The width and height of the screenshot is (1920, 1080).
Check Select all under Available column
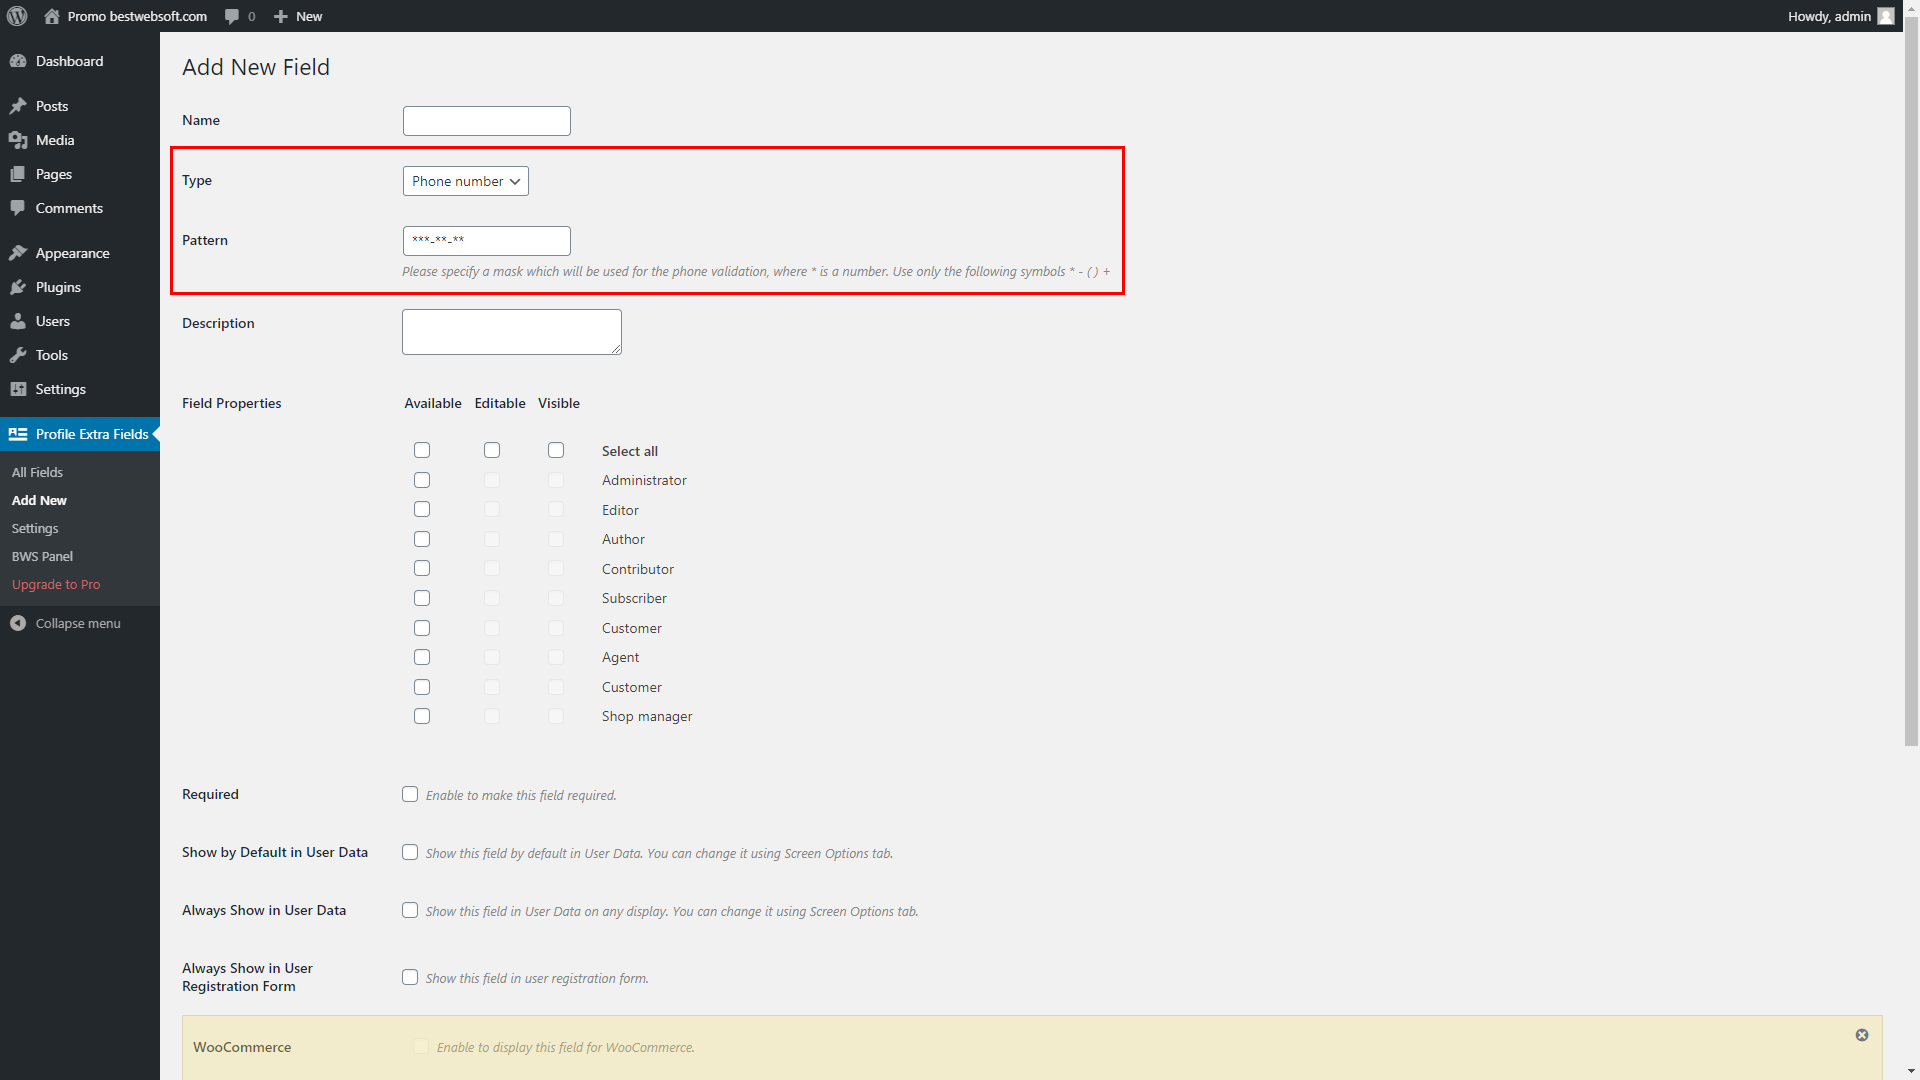422,450
